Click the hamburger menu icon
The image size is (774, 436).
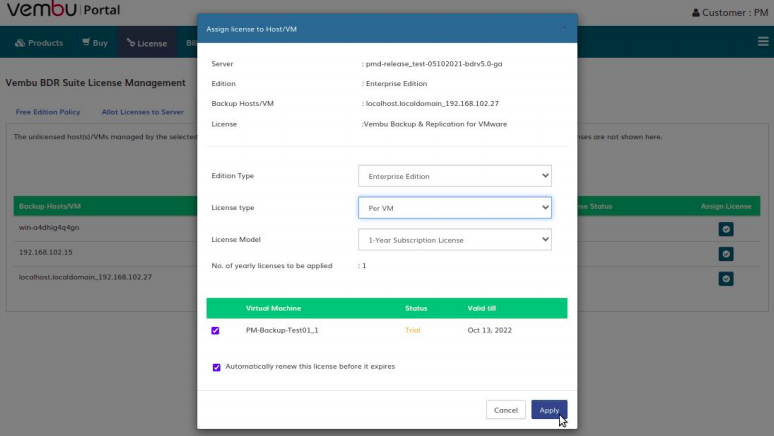pyautogui.click(x=763, y=41)
